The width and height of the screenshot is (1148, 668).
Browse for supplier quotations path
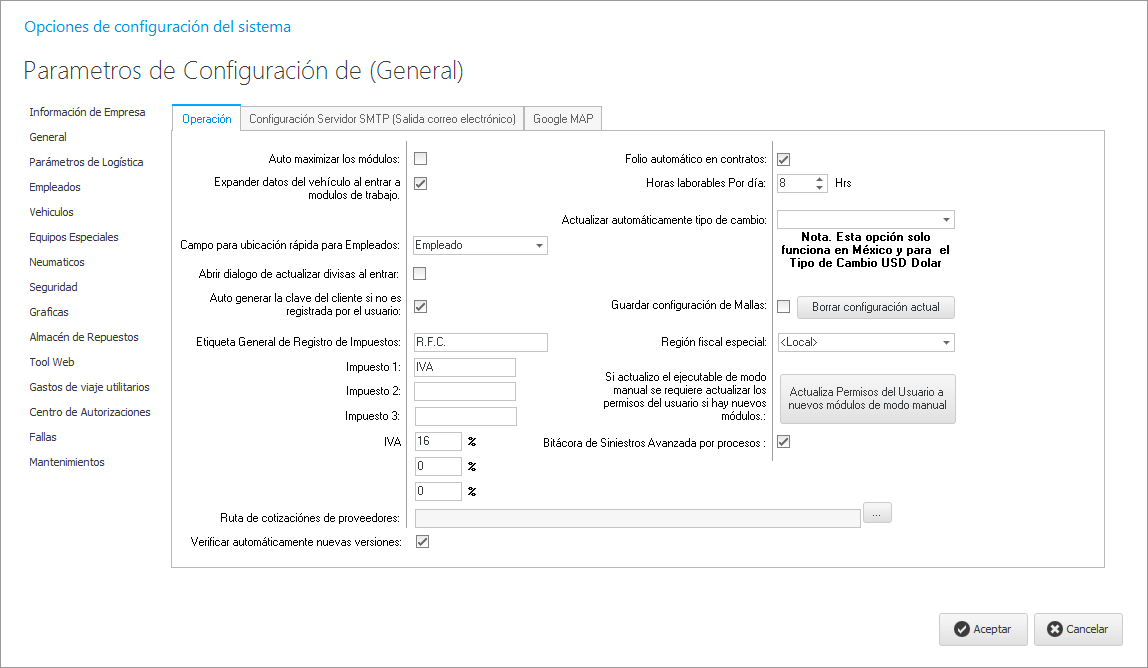click(x=876, y=513)
